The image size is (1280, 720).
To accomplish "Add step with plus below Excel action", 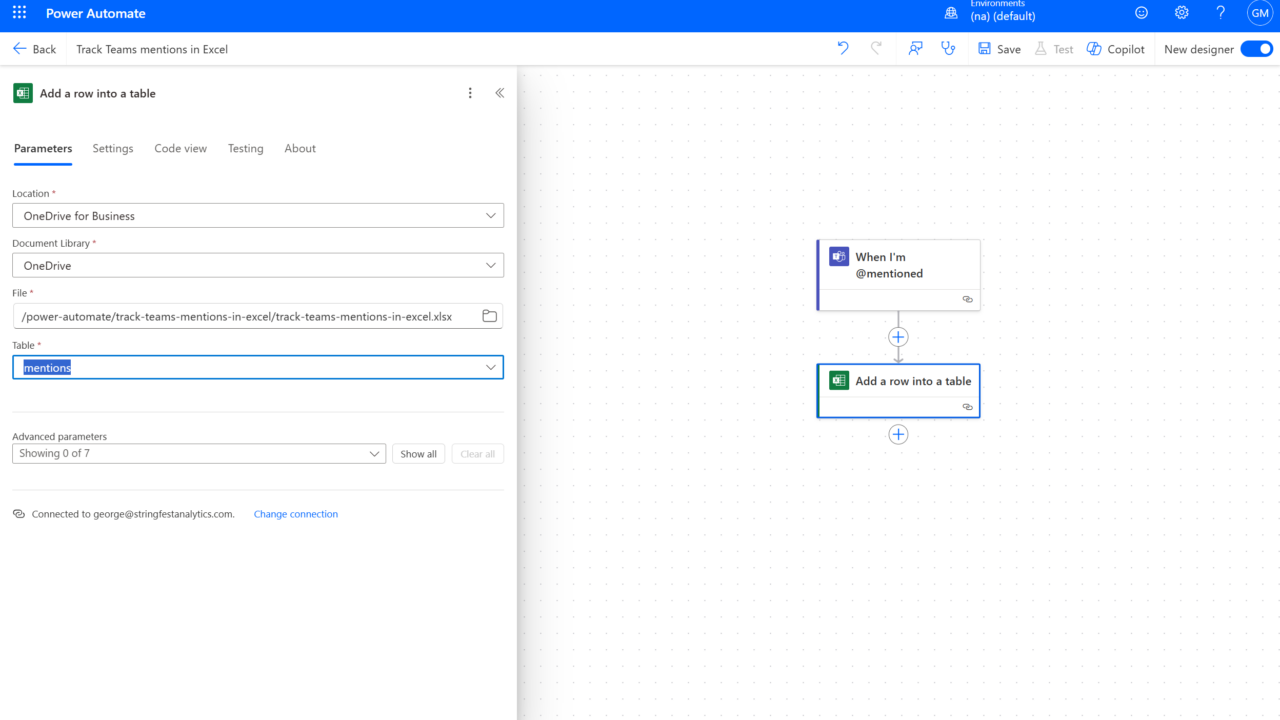I will [898, 434].
